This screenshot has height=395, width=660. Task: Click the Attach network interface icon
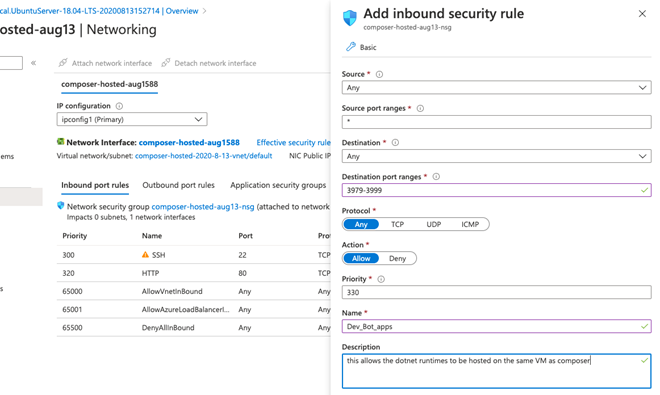tap(63, 63)
